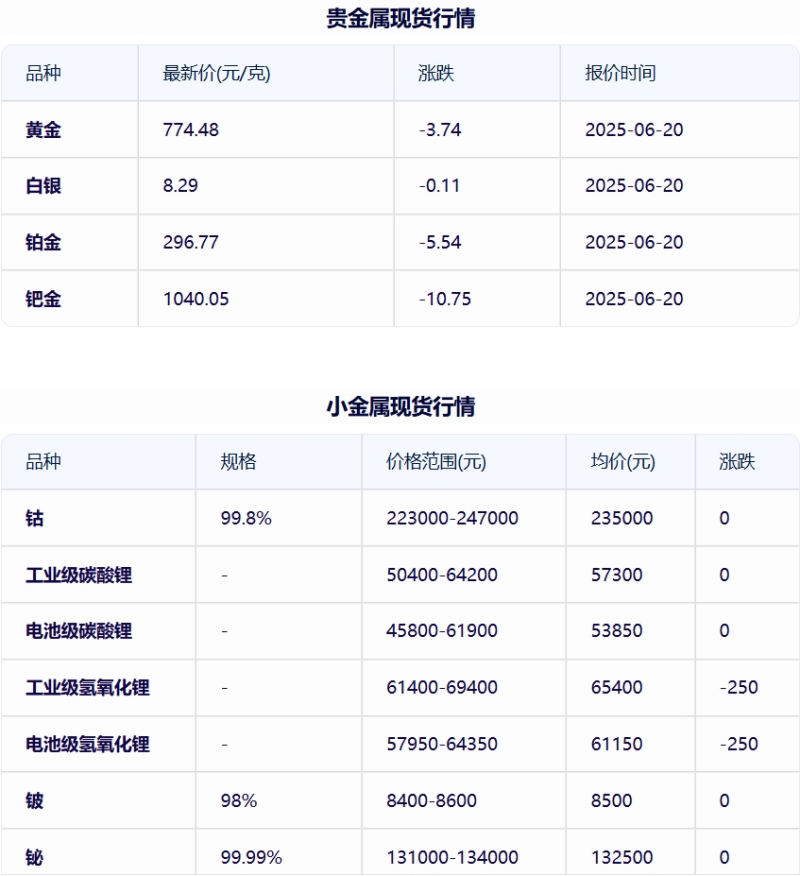The image size is (800, 876).
Task: Click the 电池级氢氧化锂 entry
Action: (x=88, y=744)
